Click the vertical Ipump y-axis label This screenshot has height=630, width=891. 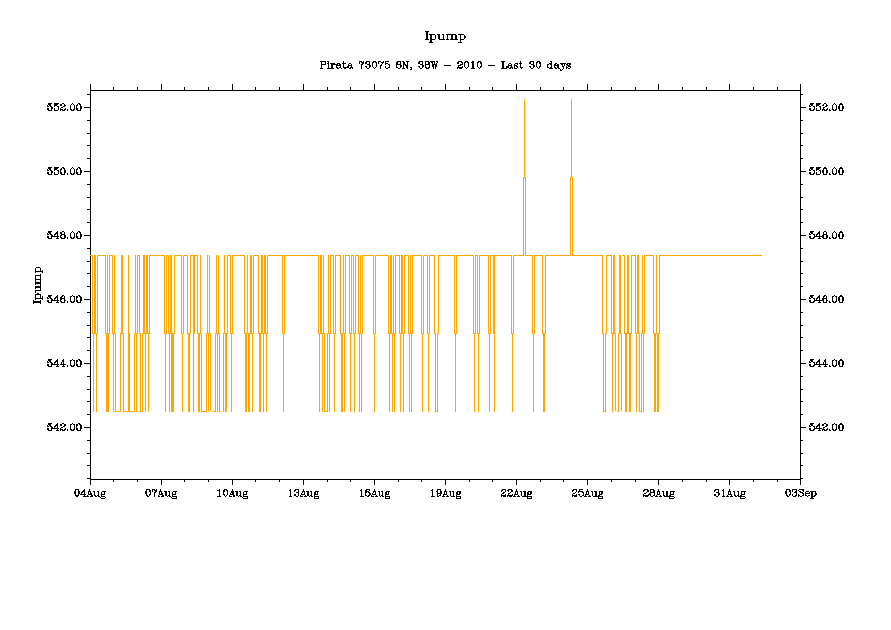(38, 284)
